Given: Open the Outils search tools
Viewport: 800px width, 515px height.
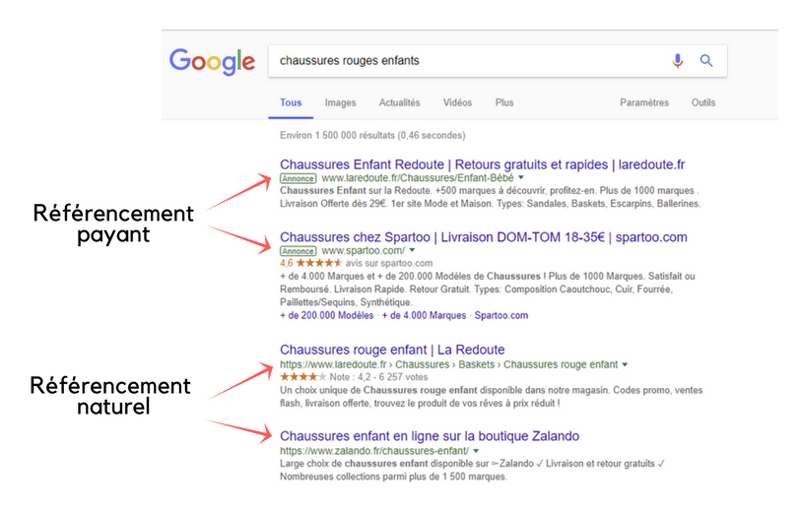Looking at the screenshot, I should [703, 103].
